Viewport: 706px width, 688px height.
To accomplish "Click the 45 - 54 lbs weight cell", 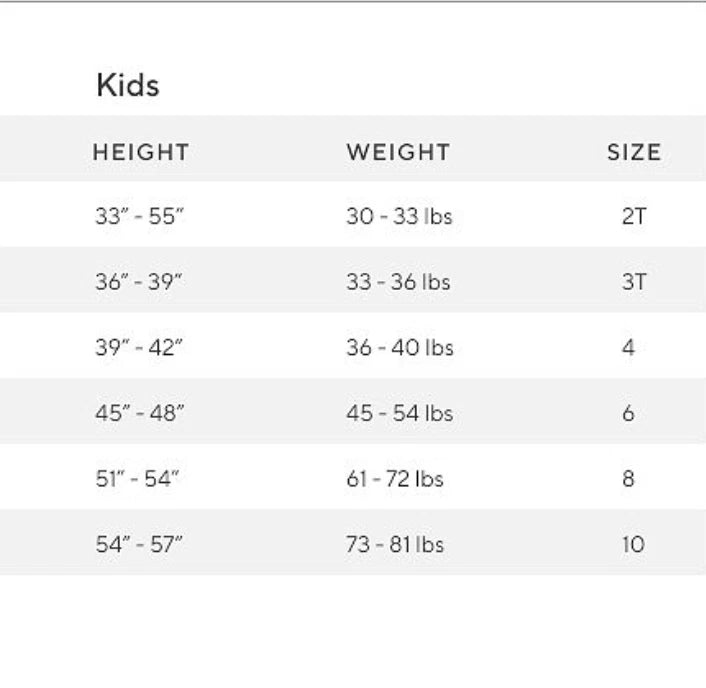I will tap(399, 413).
